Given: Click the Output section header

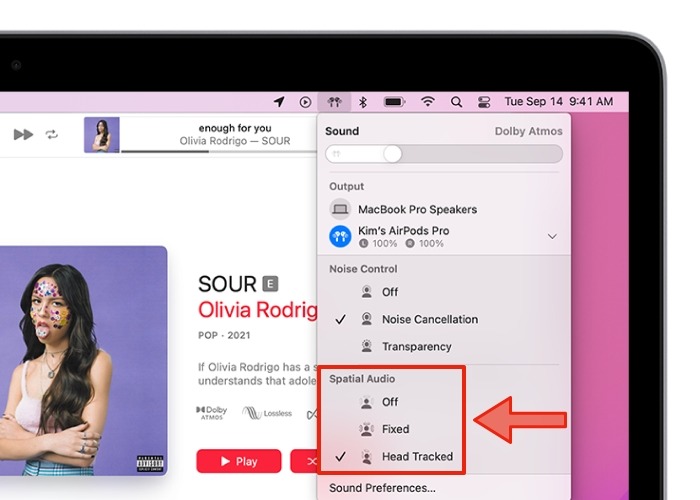Looking at the screenshot, I should (x=346, y=187).
